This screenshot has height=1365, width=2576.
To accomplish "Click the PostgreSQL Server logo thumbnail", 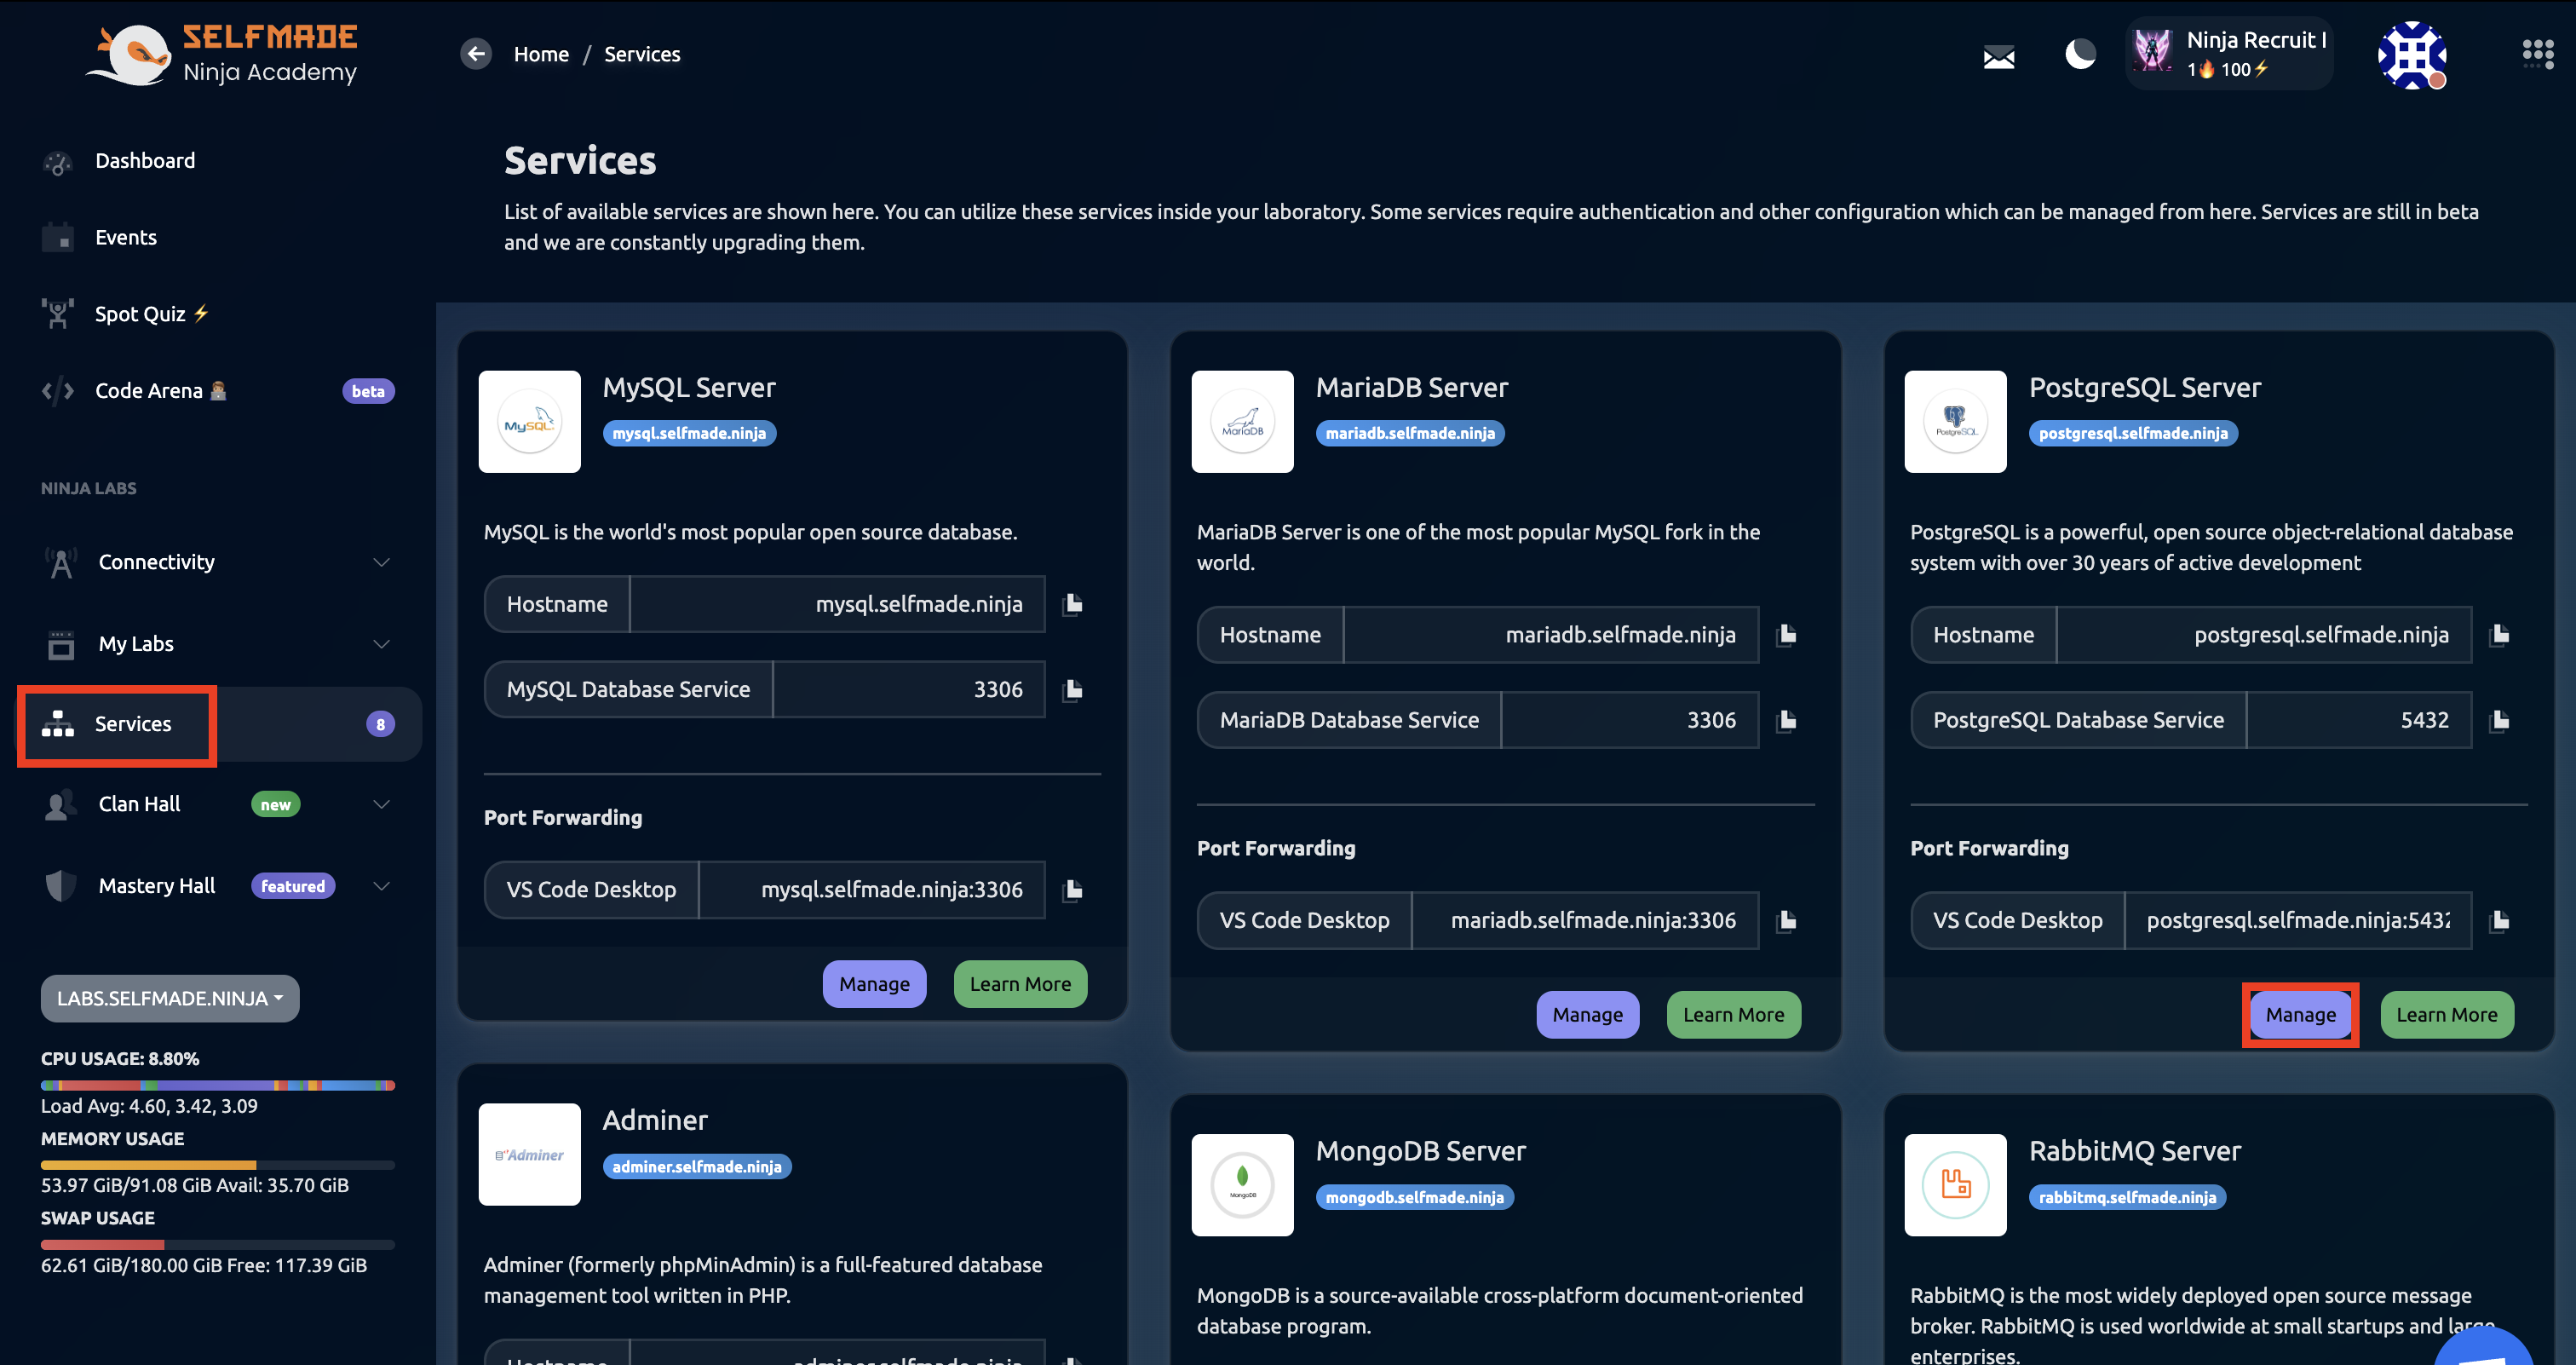I will coord(1955,422).
